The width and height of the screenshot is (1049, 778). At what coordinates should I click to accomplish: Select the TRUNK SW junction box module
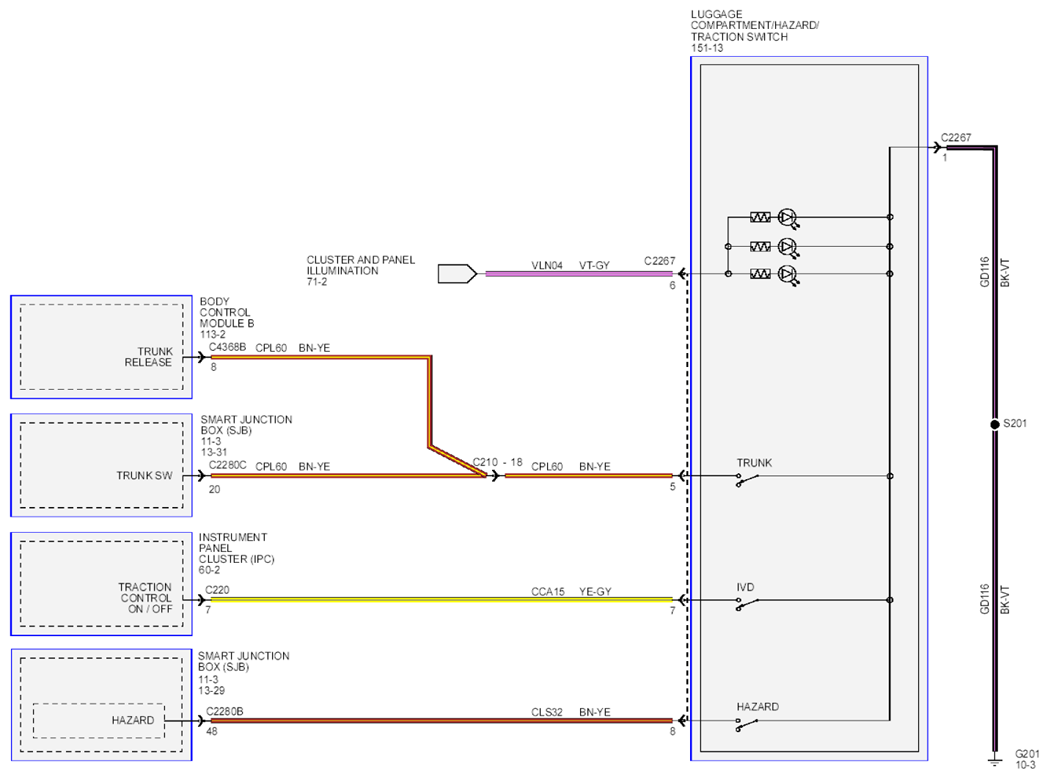102,465
